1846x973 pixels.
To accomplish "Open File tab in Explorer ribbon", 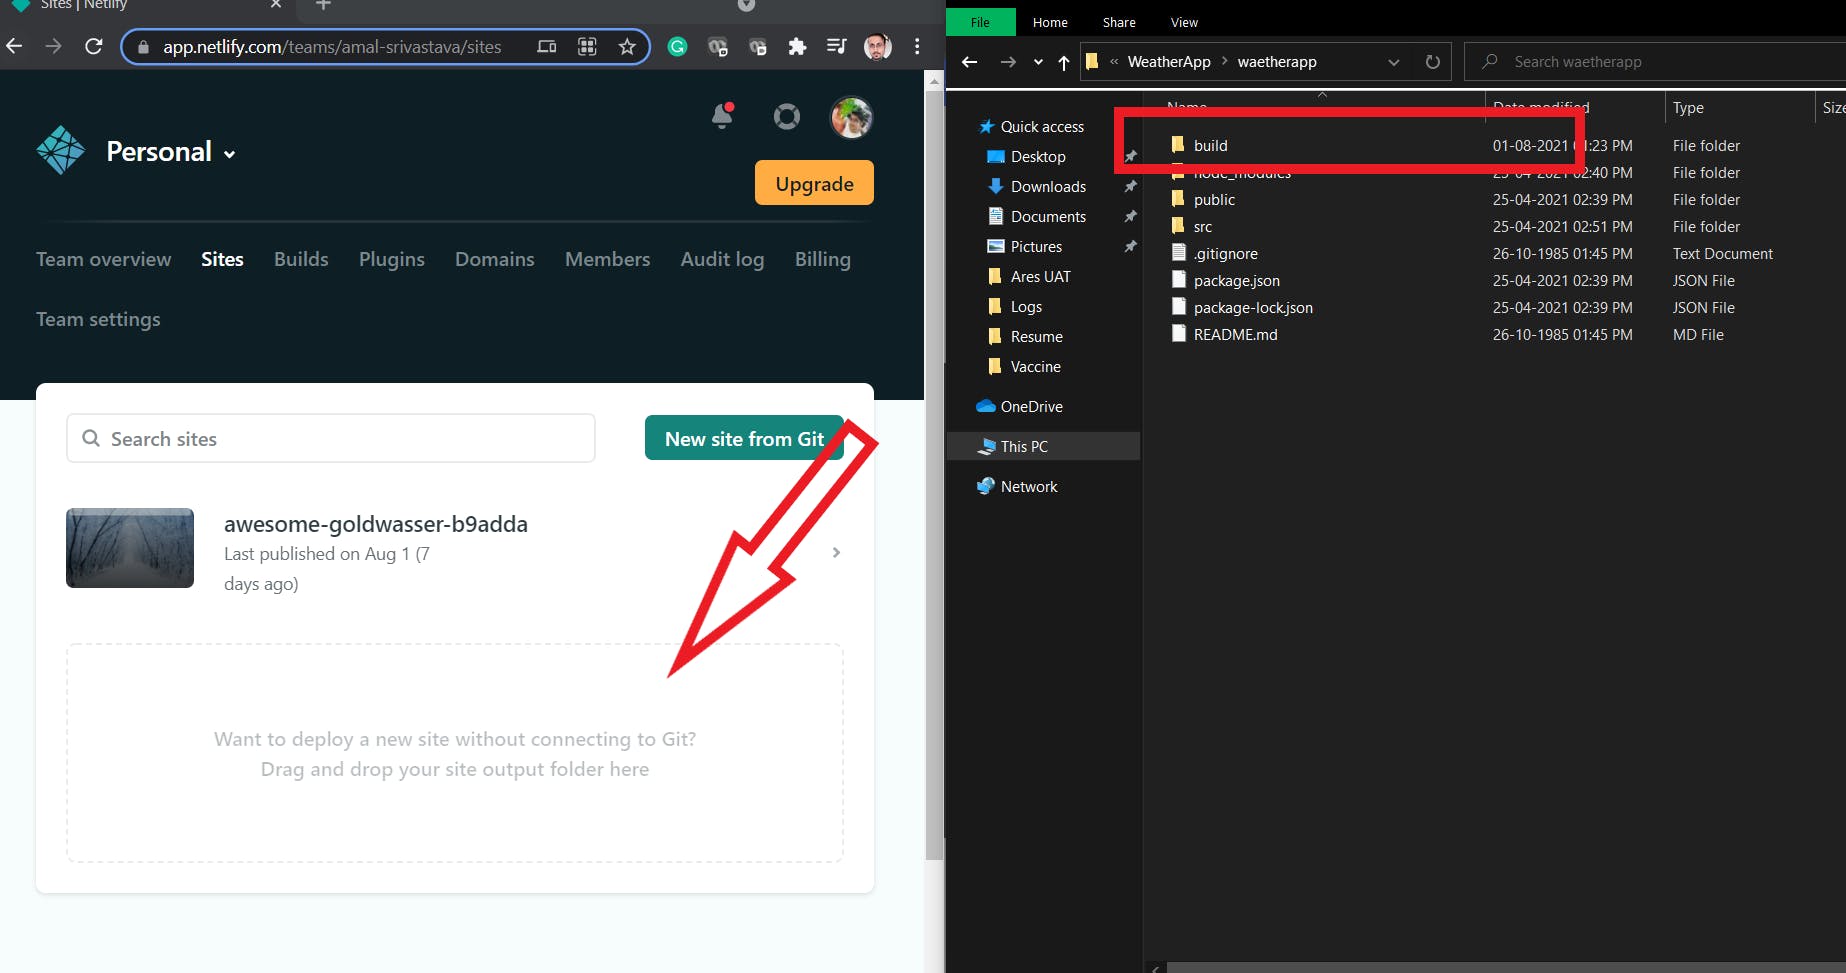I will [x=980, y=22].
